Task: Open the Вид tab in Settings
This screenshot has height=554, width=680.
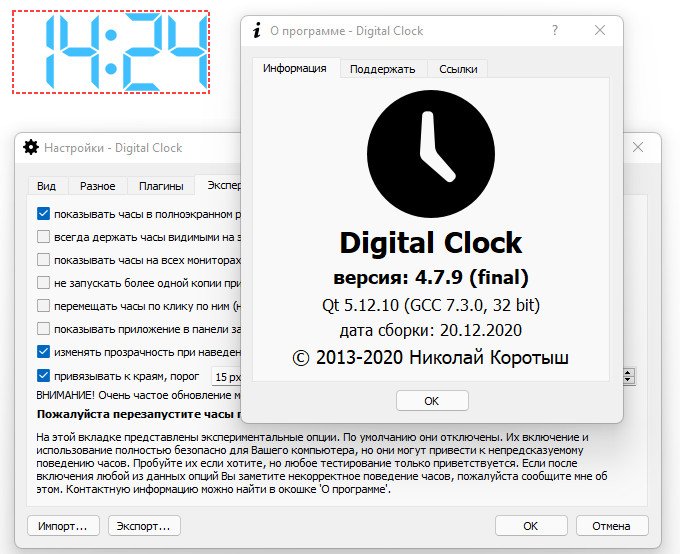Action: [46, 186]
